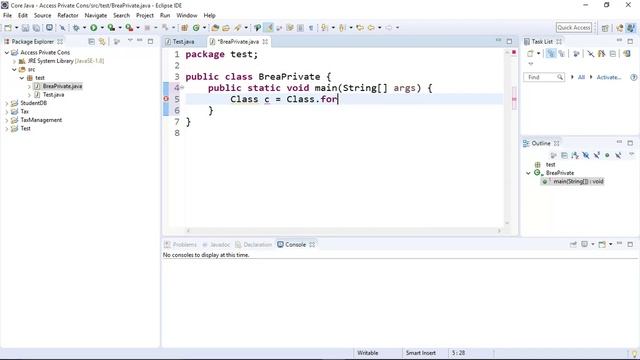This screenshot has width=640, height=360.
Task: Open dropdown beside Debug bug icon
Action: 84,28
